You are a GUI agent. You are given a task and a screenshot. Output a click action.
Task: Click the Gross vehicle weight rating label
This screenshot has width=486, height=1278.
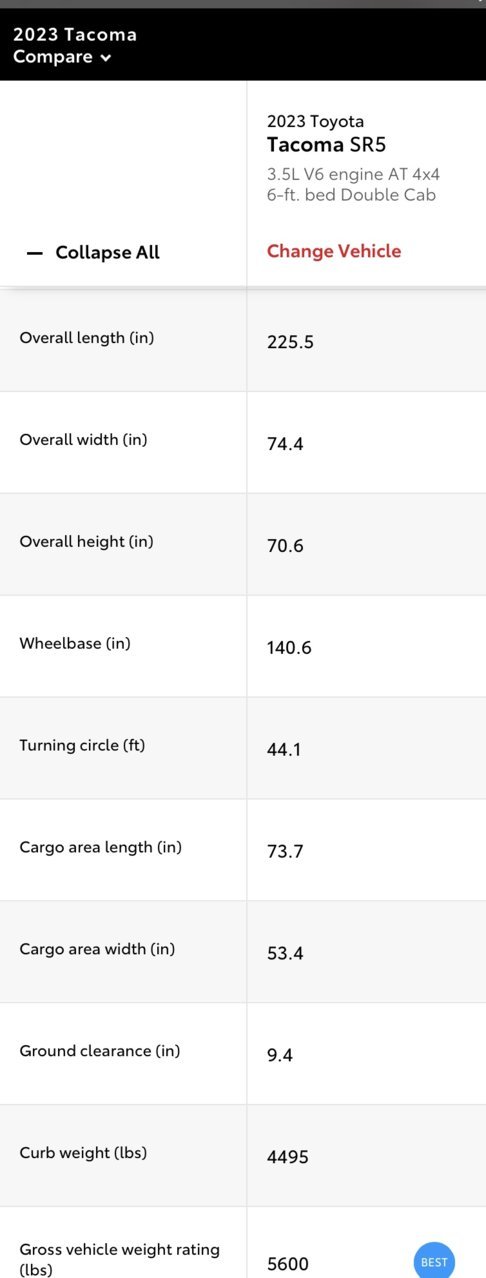pyautogui.click(x=119, y=1259)
